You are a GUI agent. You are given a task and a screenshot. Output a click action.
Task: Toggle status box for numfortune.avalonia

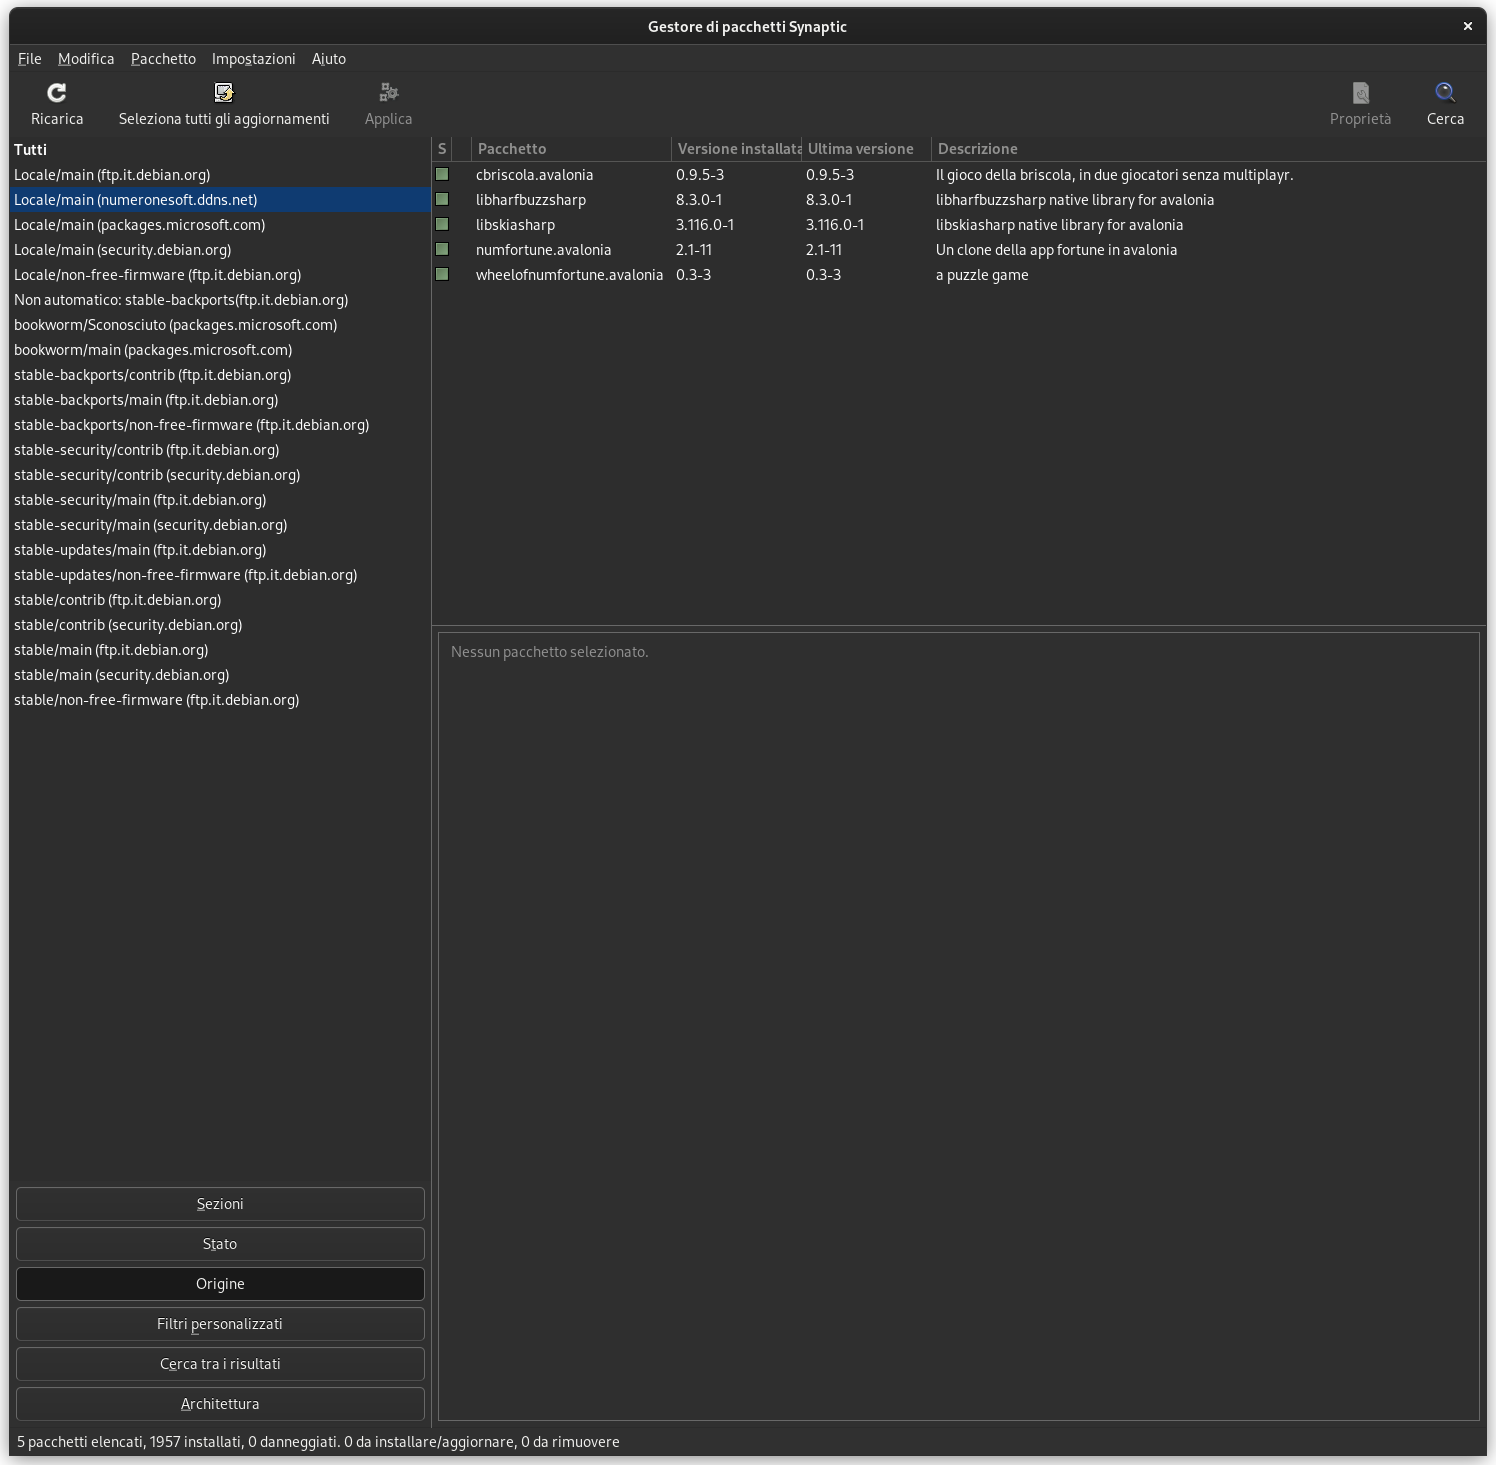coord(442,249)
